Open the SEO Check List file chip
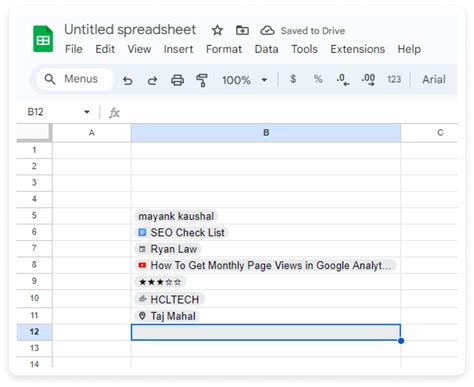The image size is (474, 387). pos(181,232)
